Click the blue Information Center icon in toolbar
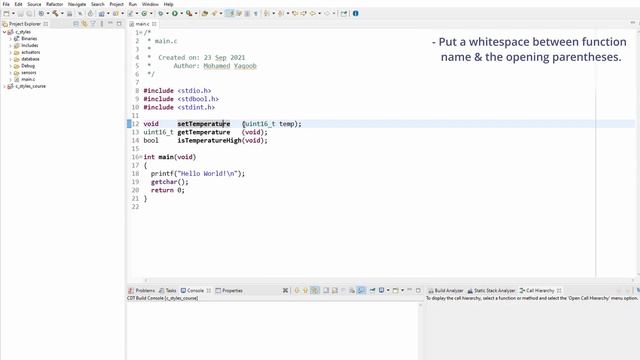The image size is (640, 360). 356,13
